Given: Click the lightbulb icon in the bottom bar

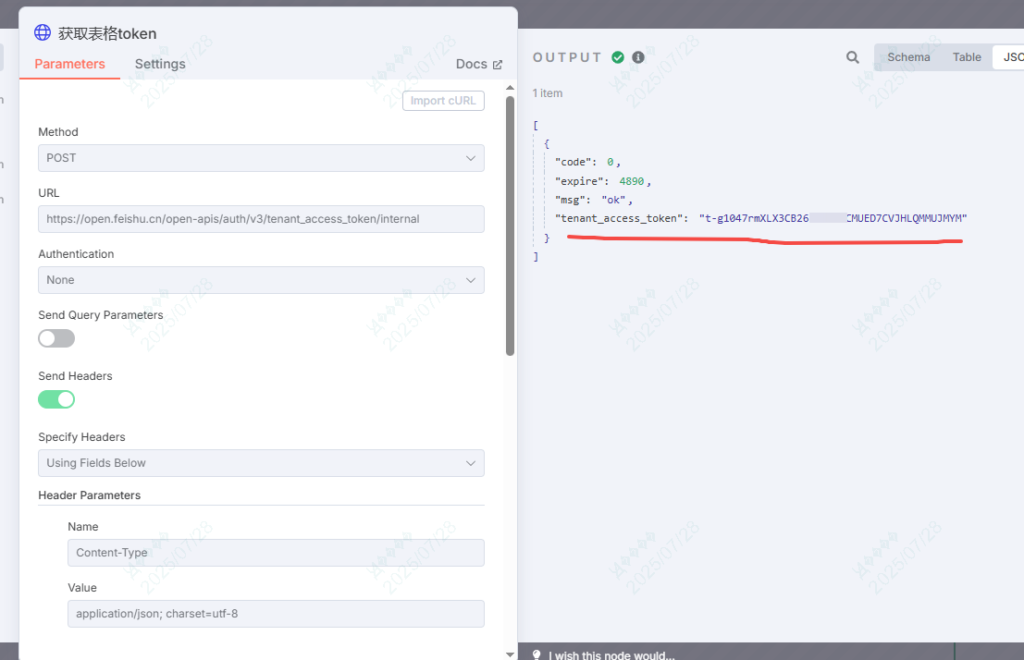Looking at the screenshot, I should [537, 656].
